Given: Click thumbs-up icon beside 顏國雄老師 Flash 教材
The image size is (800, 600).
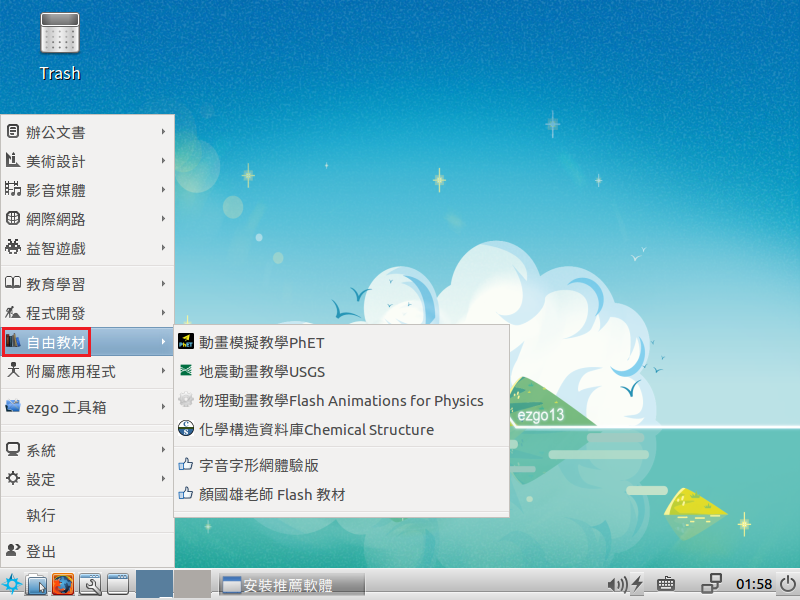Looking at the screenshot, I should click(186, 493).
